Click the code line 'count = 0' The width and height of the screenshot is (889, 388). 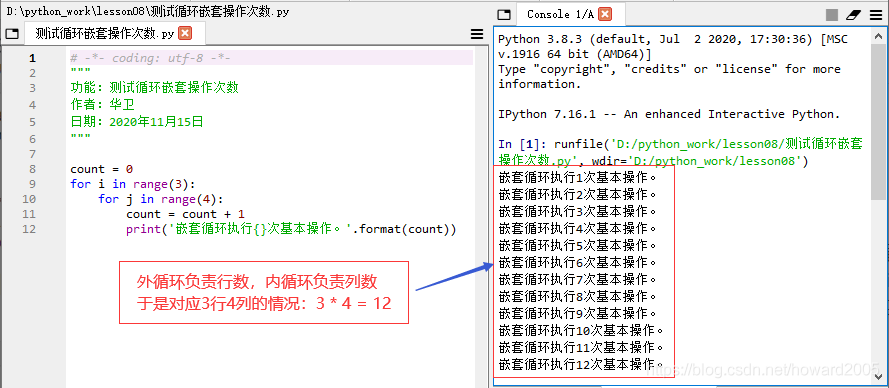[x=101, y=169]
